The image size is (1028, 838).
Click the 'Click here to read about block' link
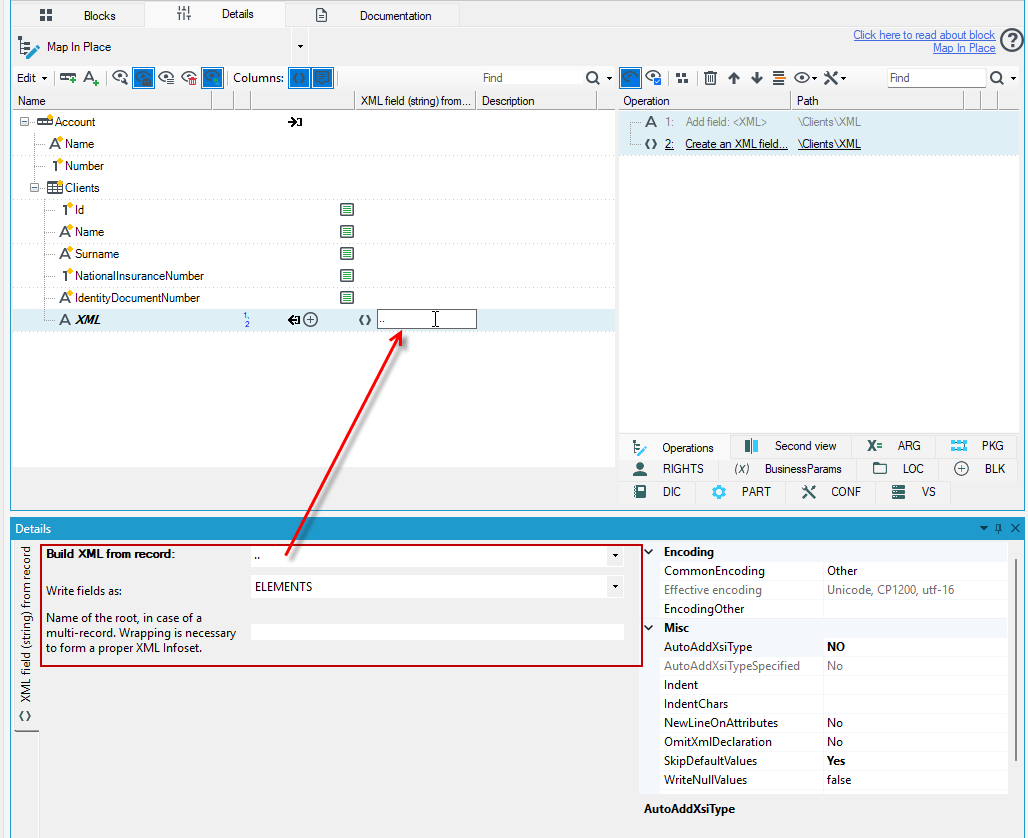tap(924, 35)
